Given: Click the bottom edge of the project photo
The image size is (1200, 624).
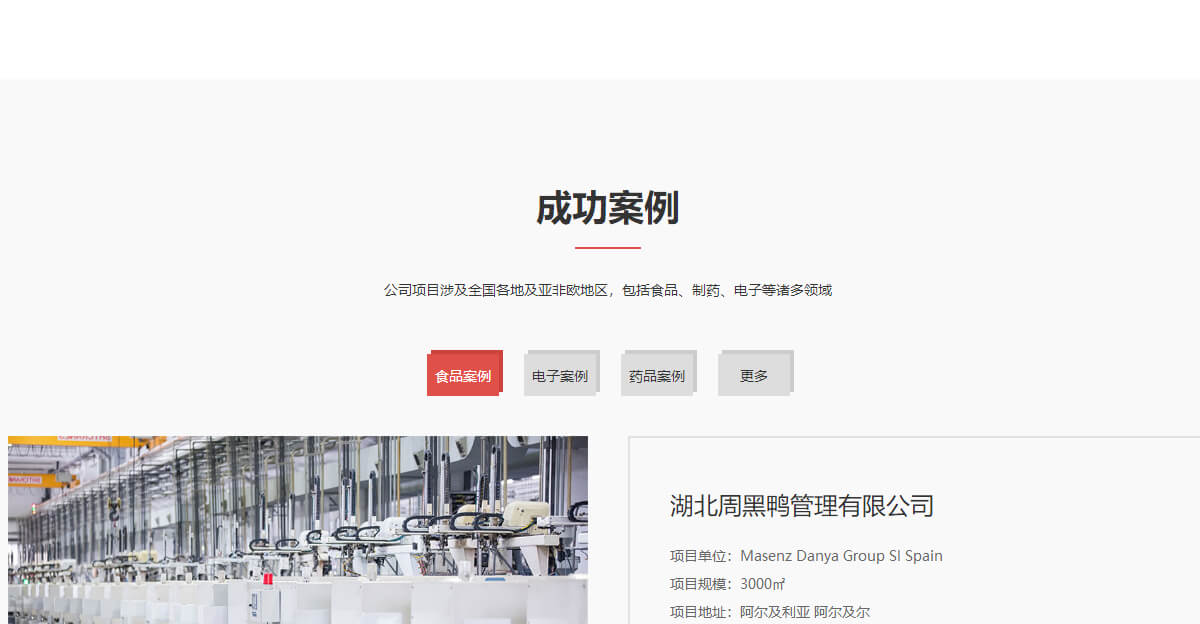Looking at the screenshot, I should (297, 622).
